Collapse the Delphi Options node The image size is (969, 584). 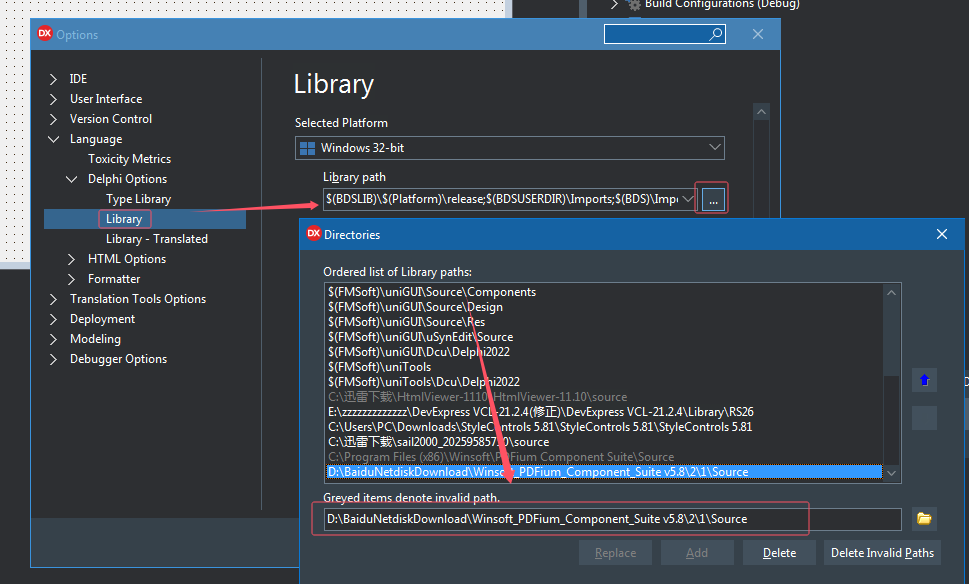(x=72, y=179)
